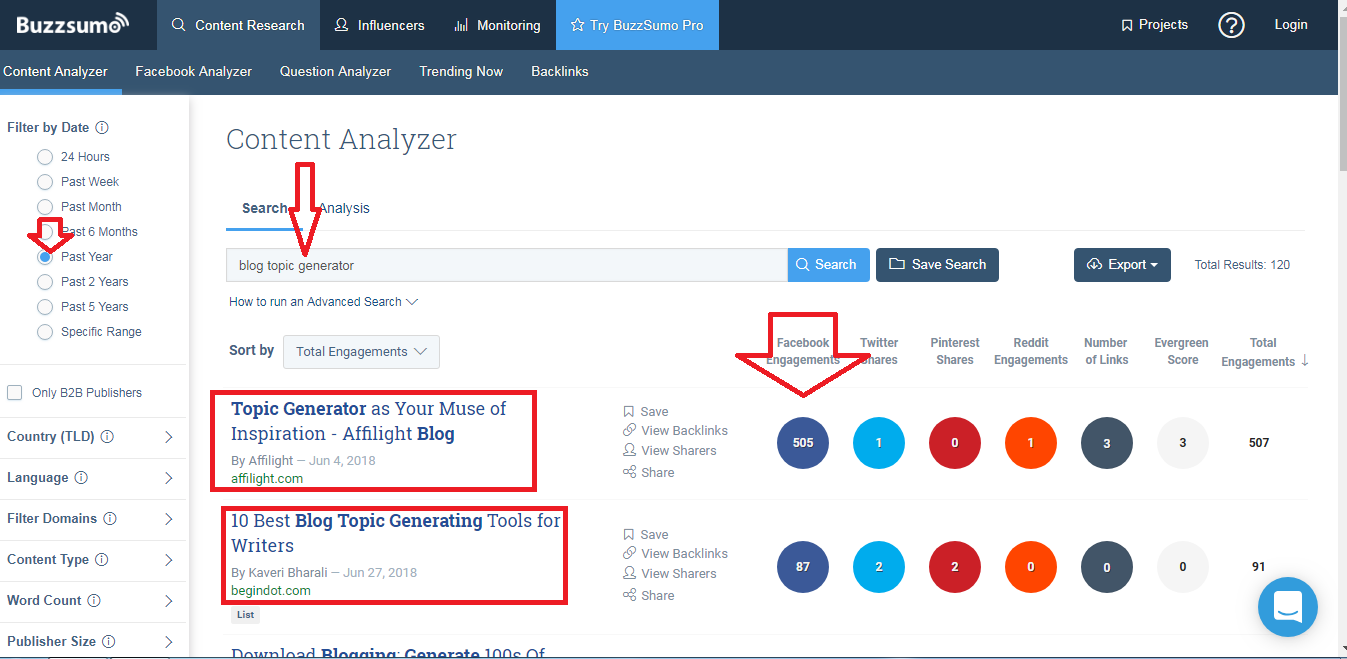
Task: Click the 505 Facebook engagements circle
Action: coord(803,443)
